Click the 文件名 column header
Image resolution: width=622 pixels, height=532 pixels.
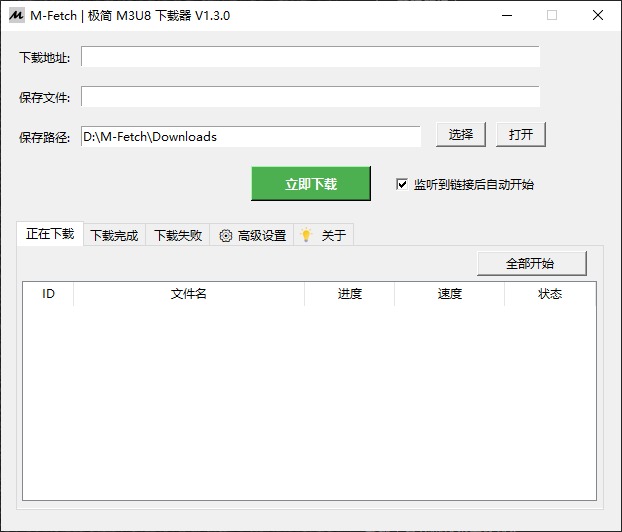(x=189, y=294)
